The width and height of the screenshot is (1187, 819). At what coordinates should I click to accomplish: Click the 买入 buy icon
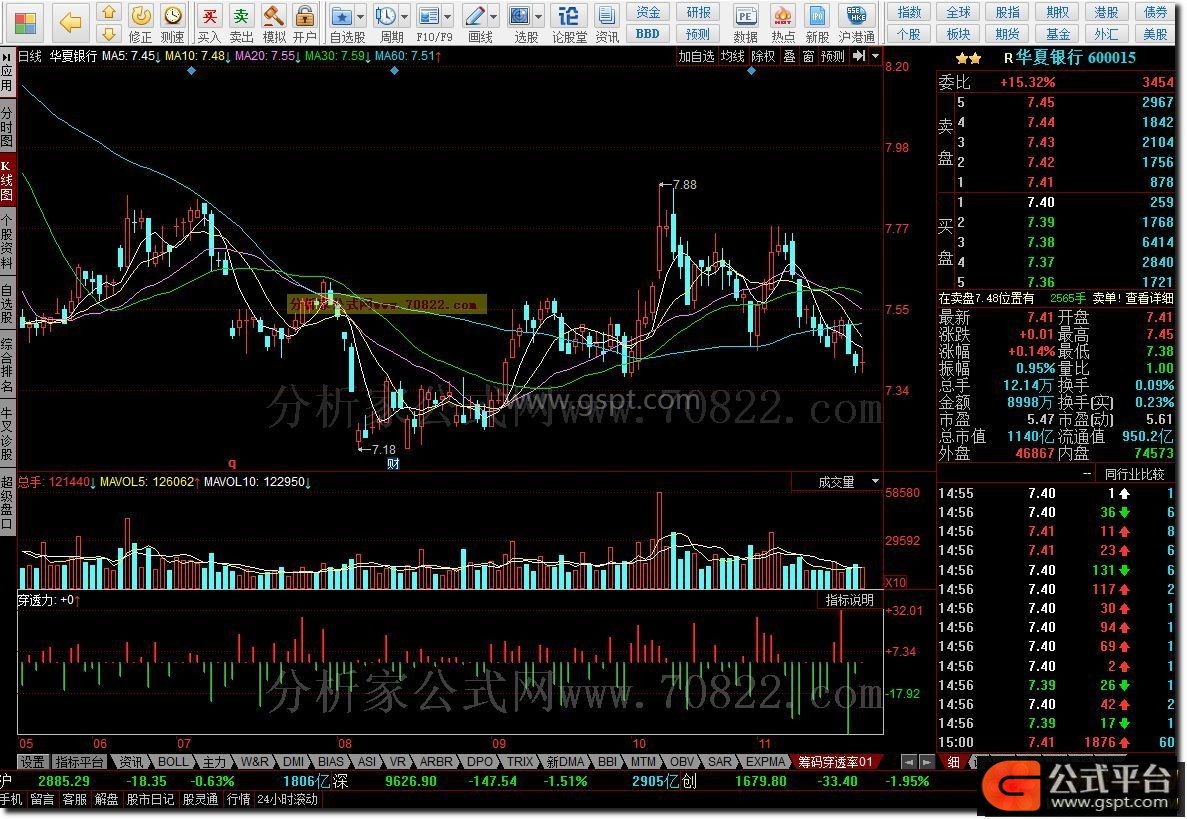[209, 23]
